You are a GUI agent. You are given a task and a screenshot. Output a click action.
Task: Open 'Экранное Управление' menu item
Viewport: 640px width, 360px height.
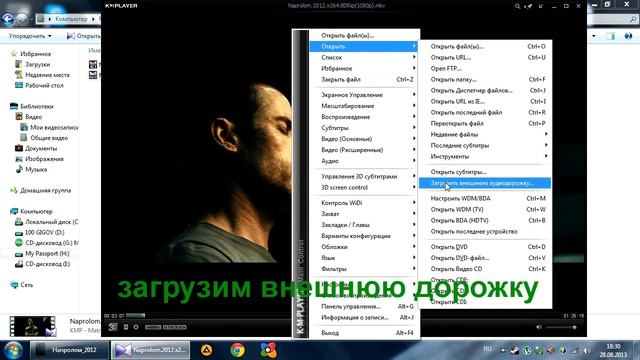[364, 95]
